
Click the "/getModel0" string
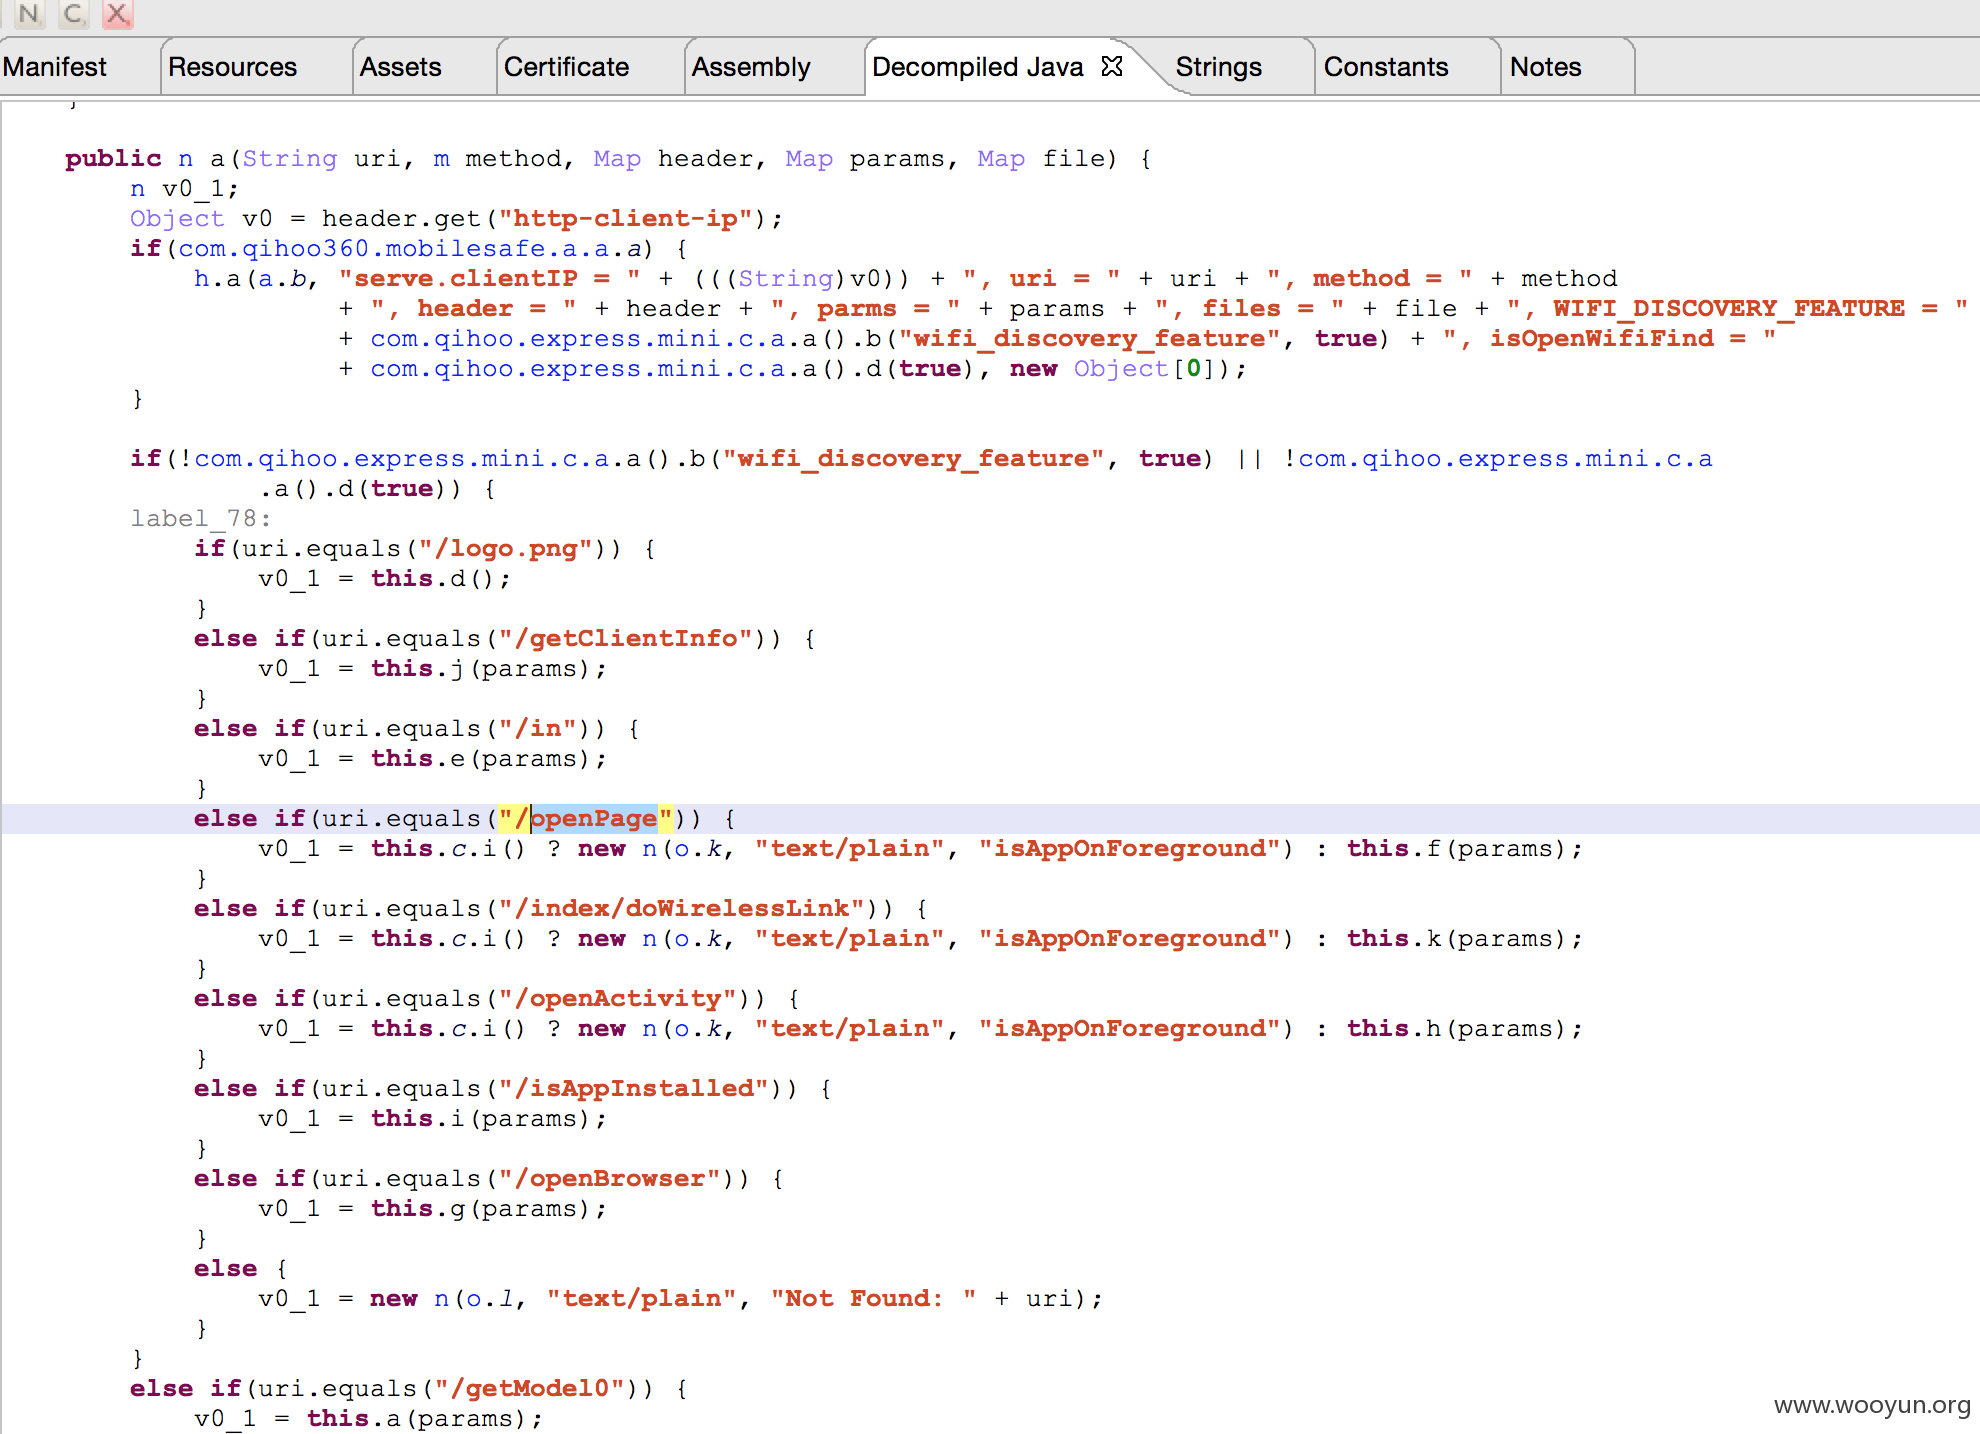coord(530,1389)
